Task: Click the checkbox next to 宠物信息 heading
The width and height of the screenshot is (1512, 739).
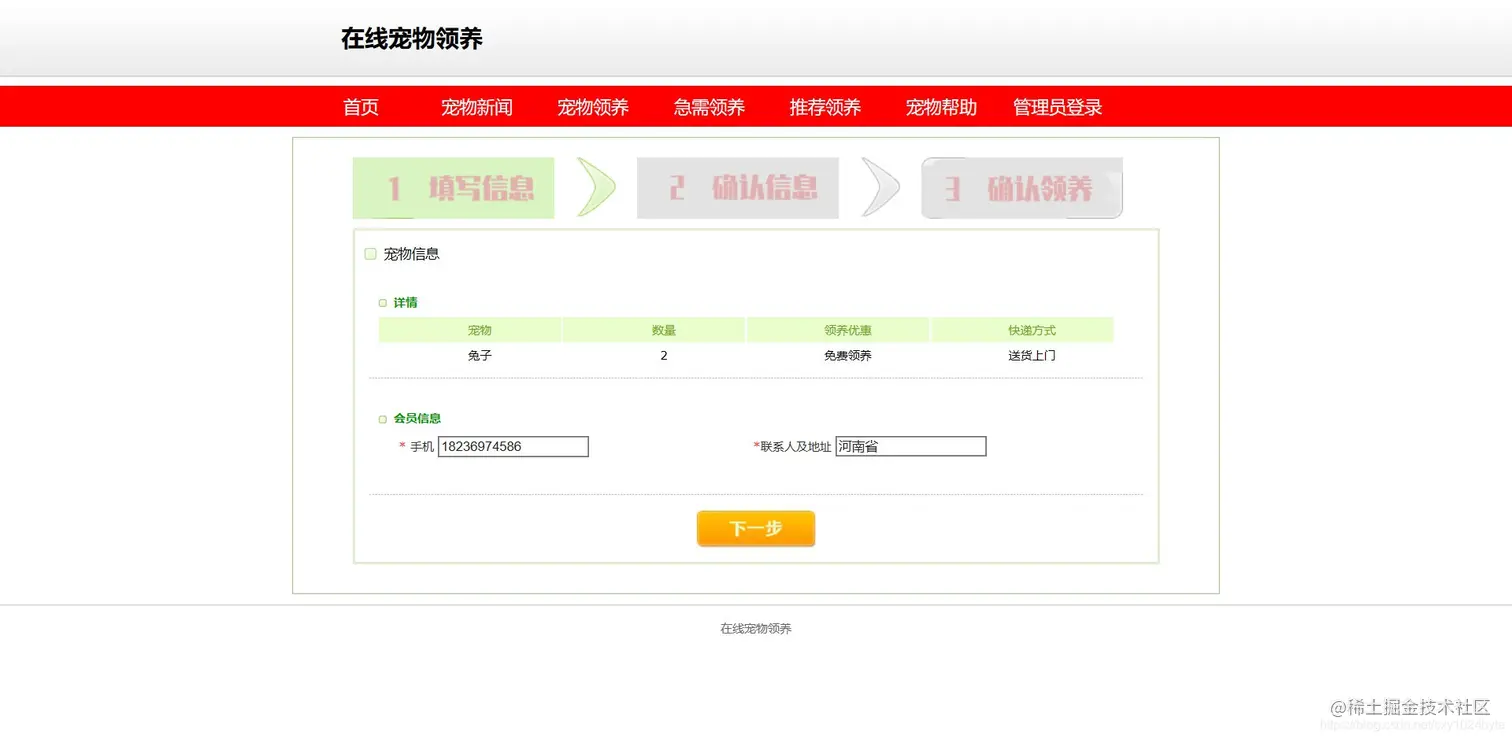Action: click(370, 253)
